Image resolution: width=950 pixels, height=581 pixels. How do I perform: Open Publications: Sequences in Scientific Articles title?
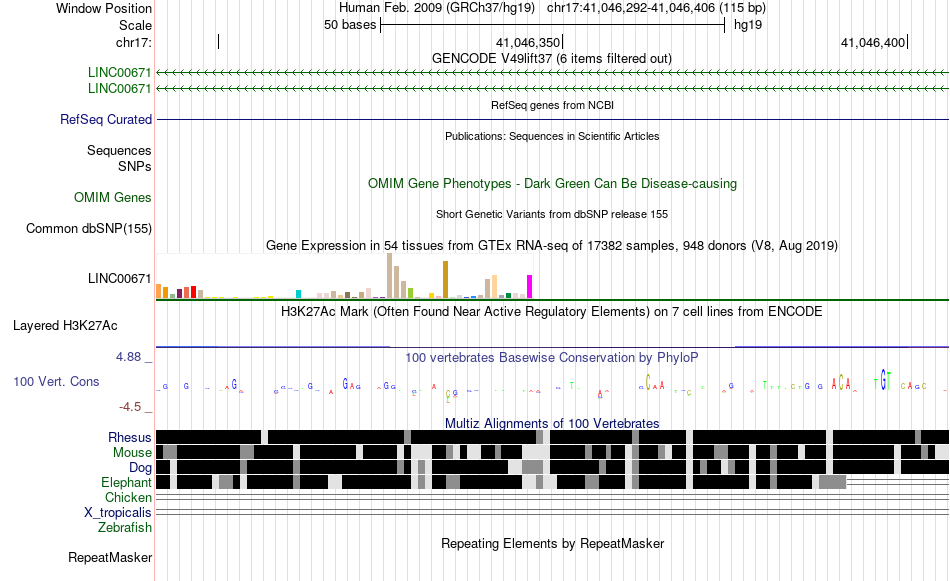[552, 136]
